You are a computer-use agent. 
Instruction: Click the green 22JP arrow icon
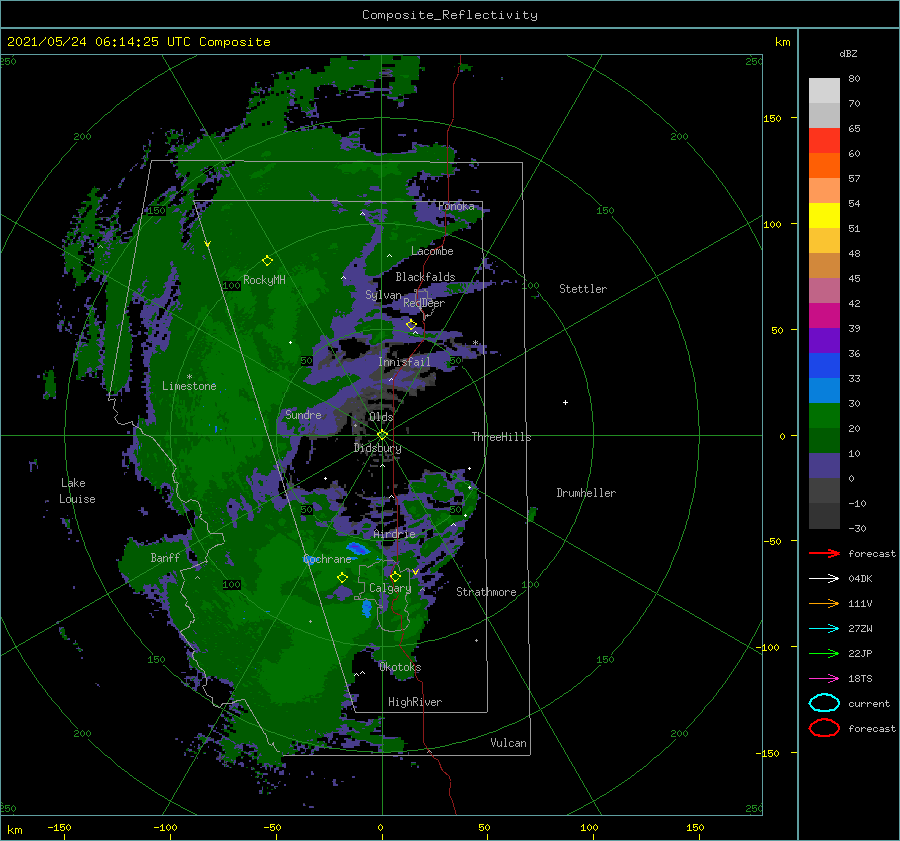pyautogui.click(x=824, y=653)
